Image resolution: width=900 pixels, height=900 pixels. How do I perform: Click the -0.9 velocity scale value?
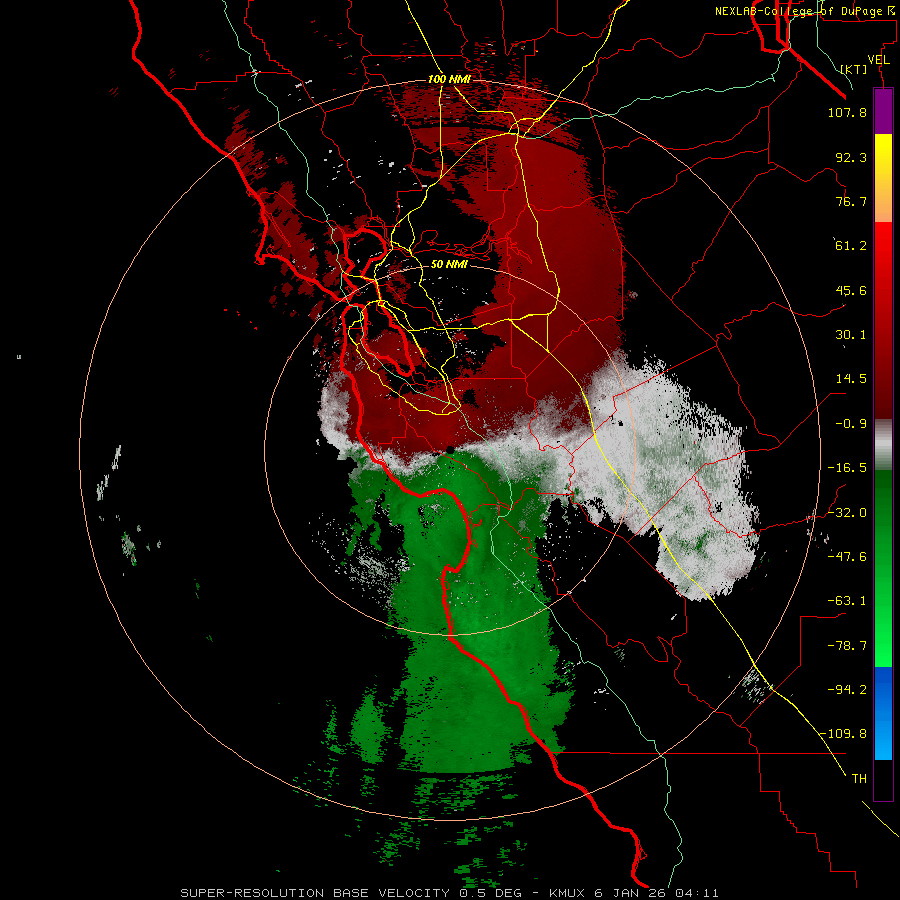pyautogui.click(x=851, y=424)
